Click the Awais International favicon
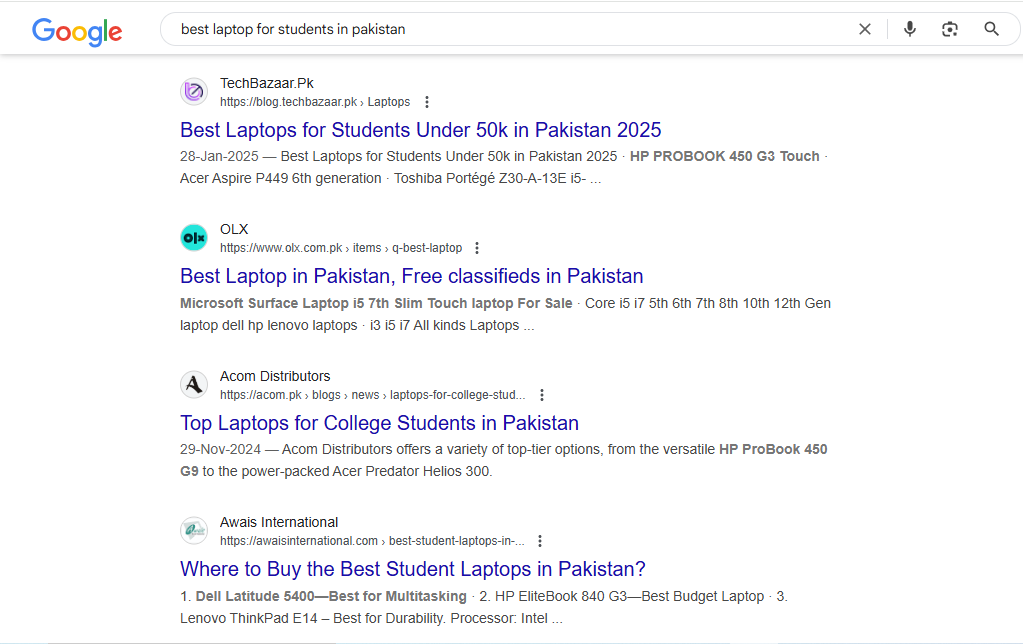This screenshot has width=1023, height=644. click(194, 530)
